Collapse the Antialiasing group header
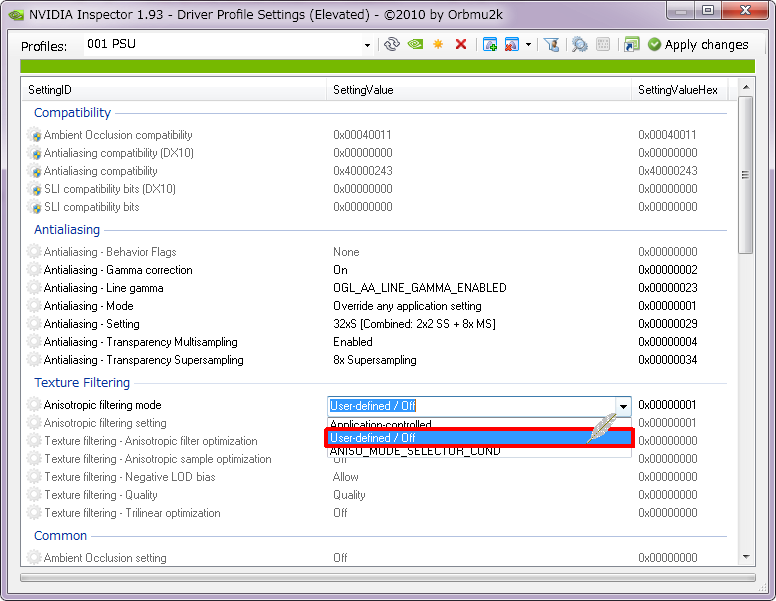 (67, 230)
